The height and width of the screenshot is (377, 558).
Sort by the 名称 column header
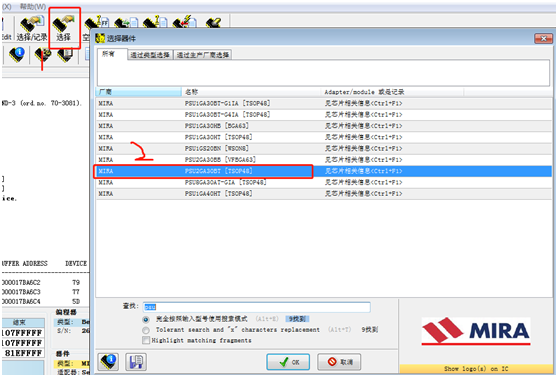251,92
